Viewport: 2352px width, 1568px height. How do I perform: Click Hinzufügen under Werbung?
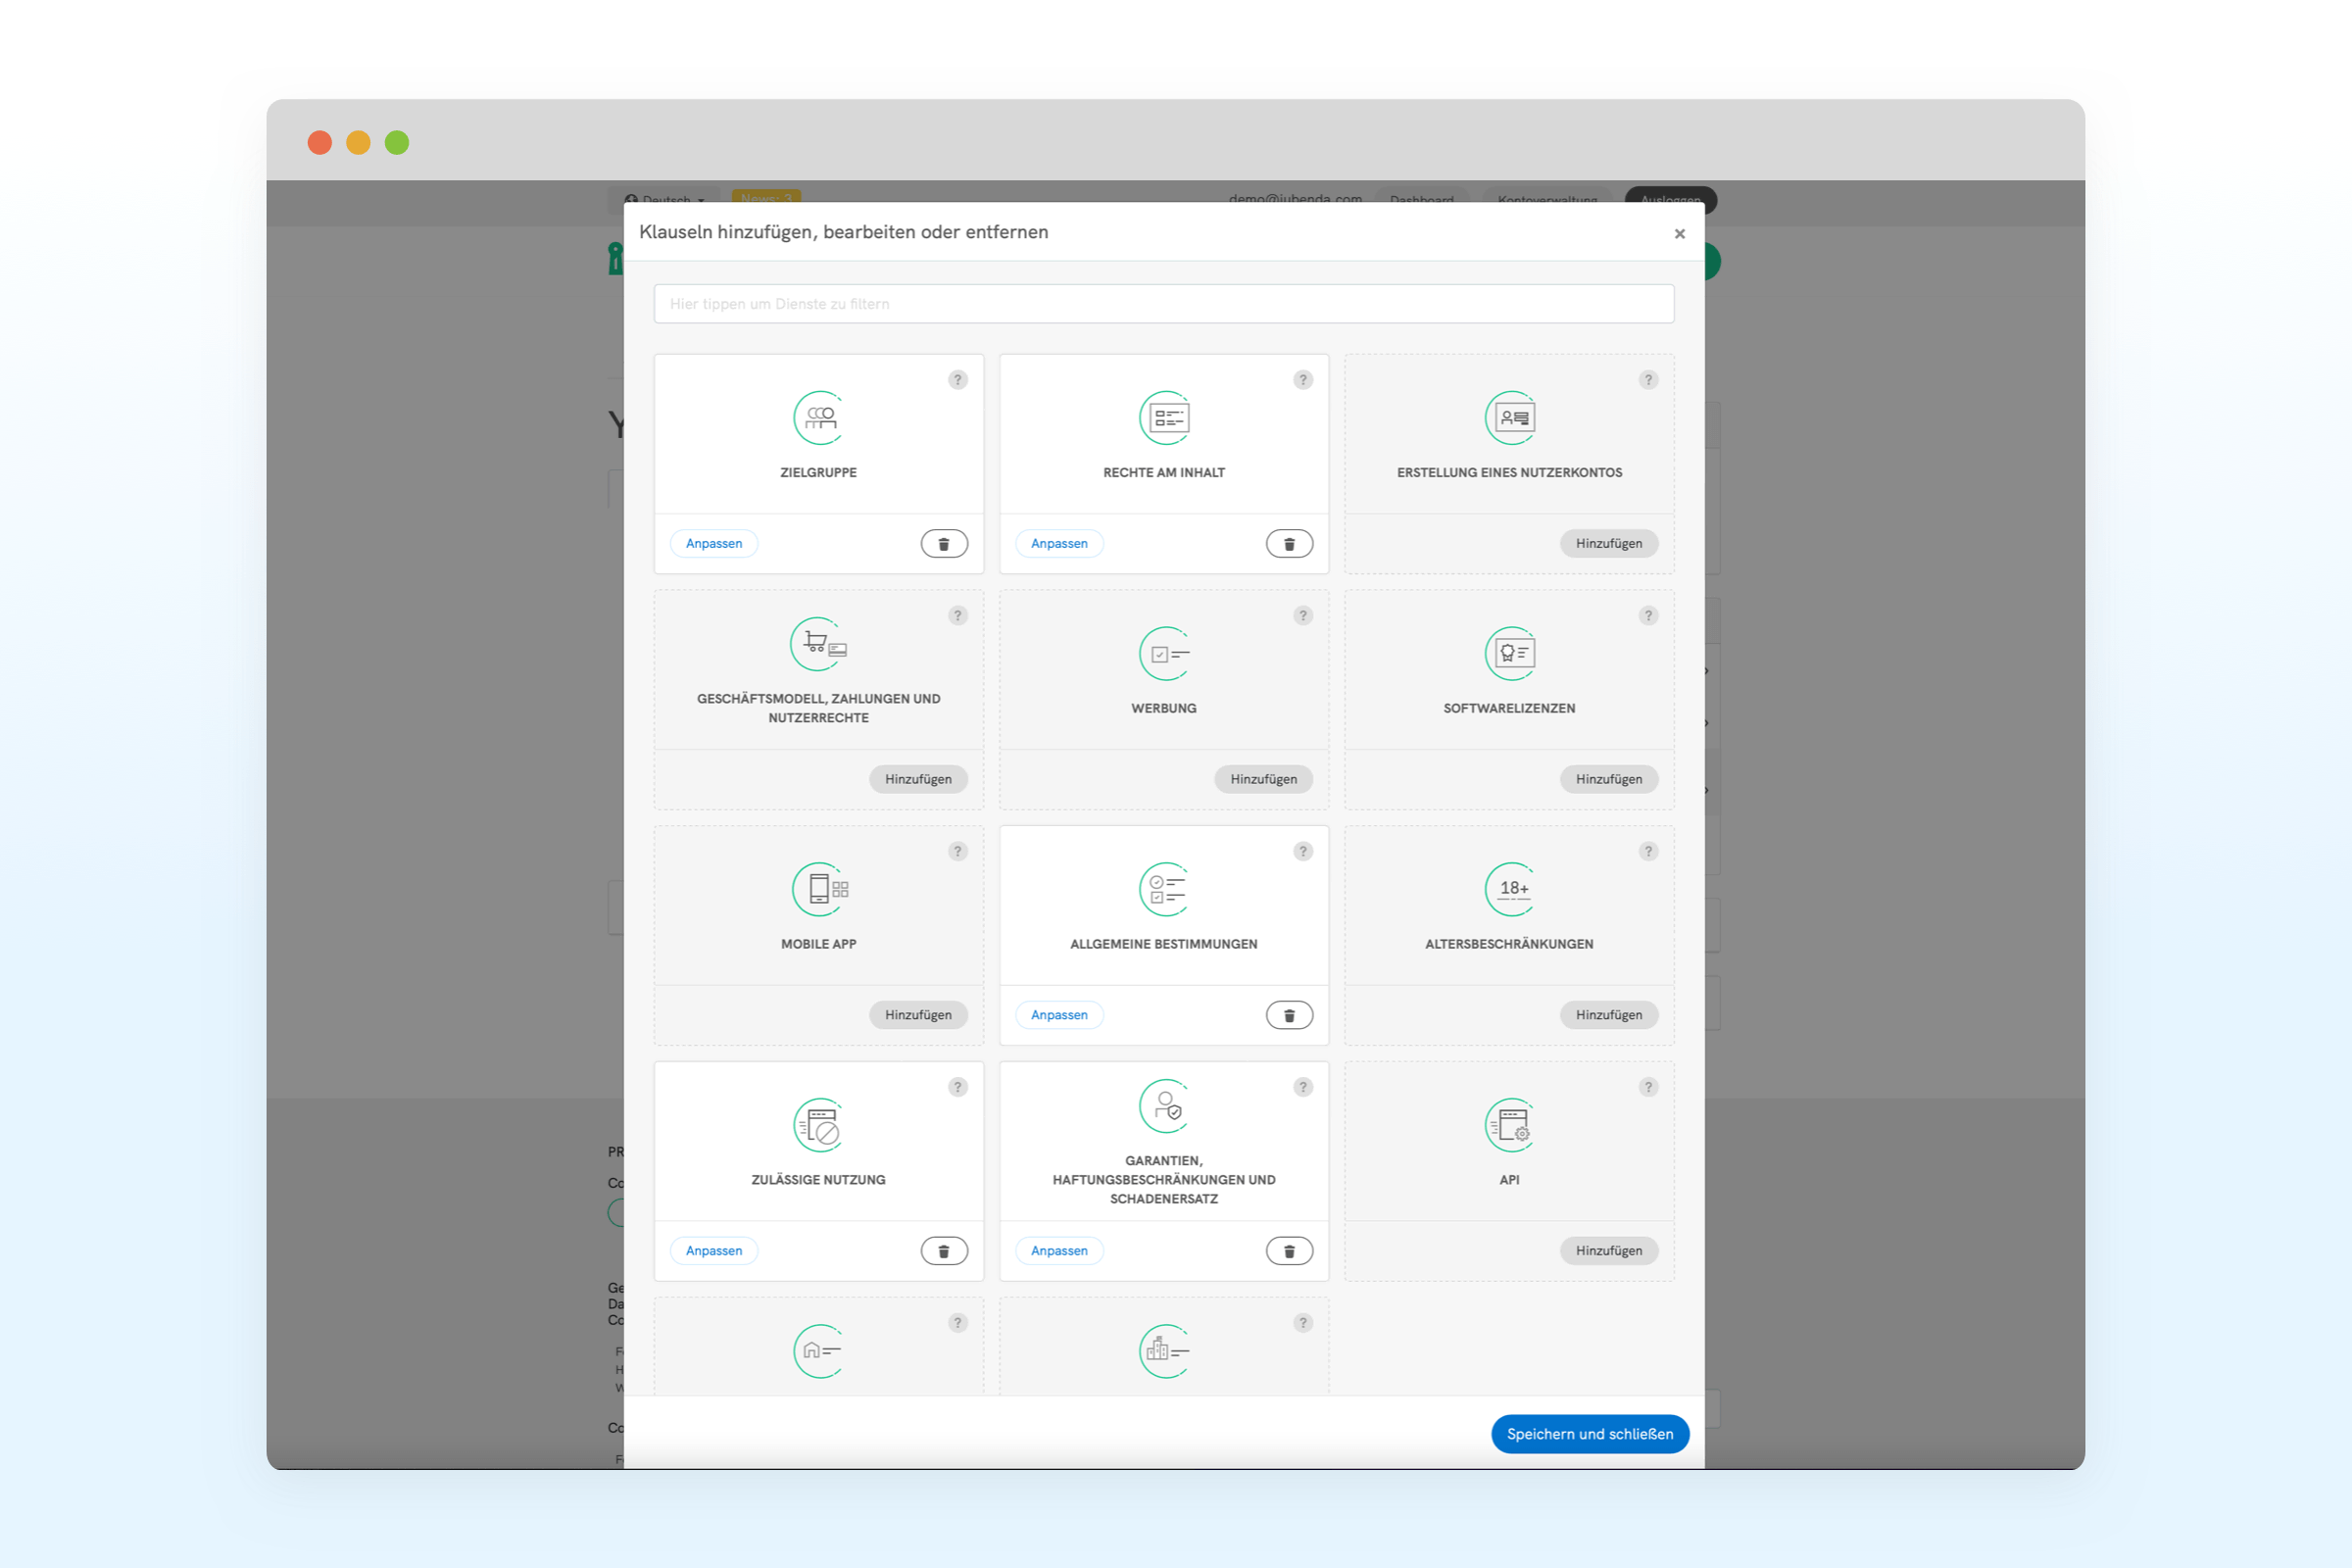point(1262,779)
